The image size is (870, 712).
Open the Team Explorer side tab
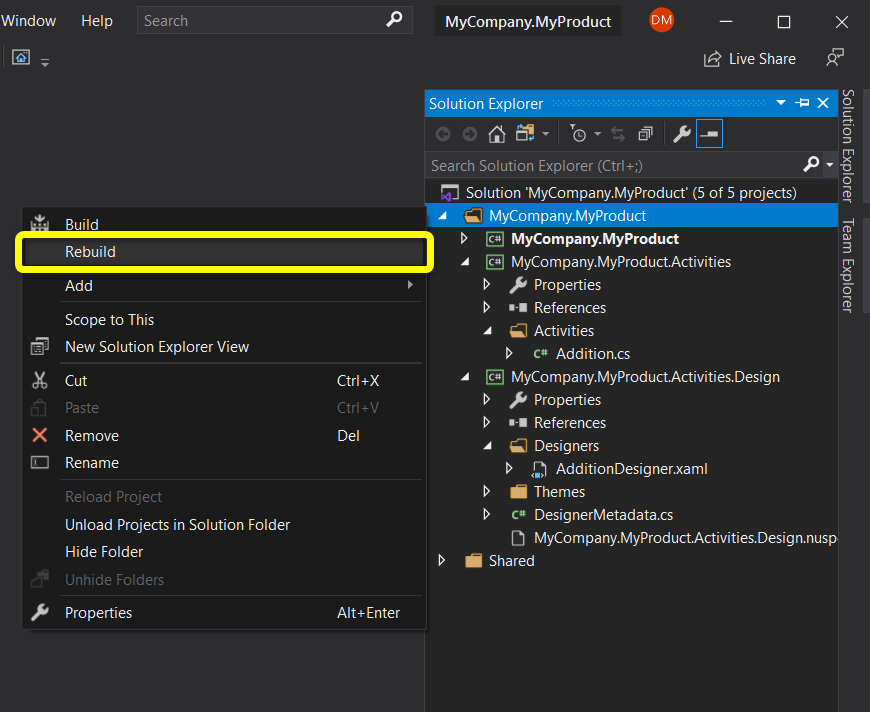[x=847, y=265]
